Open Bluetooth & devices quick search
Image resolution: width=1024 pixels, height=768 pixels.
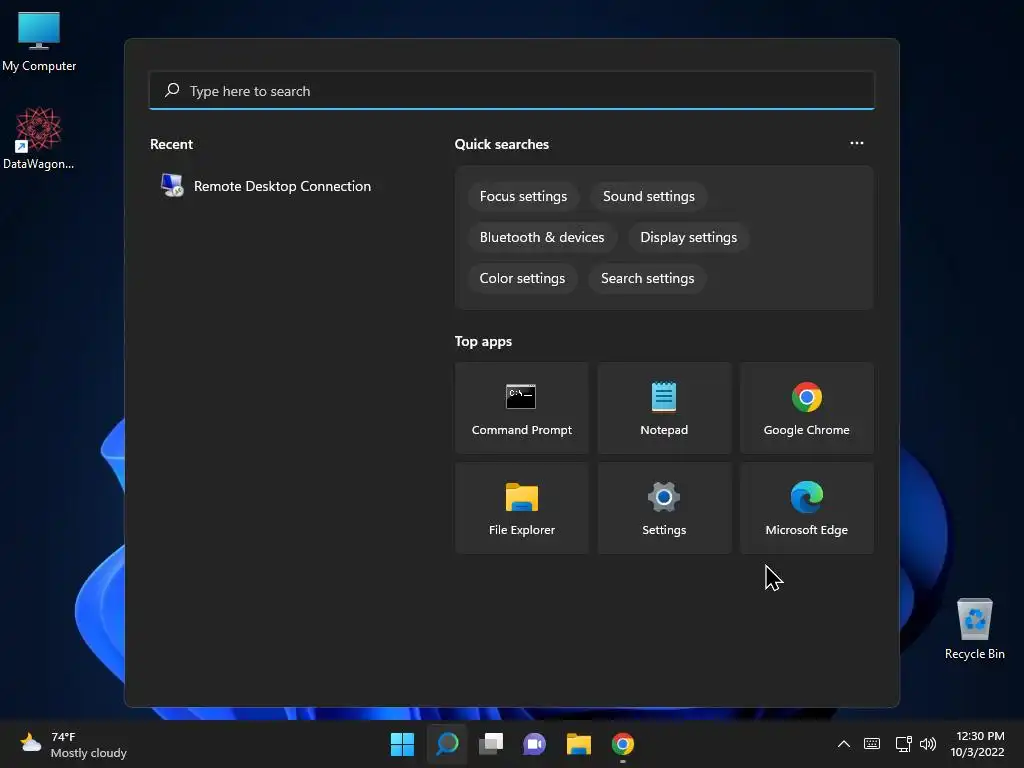pyautogui.click(x=541, y=237)
